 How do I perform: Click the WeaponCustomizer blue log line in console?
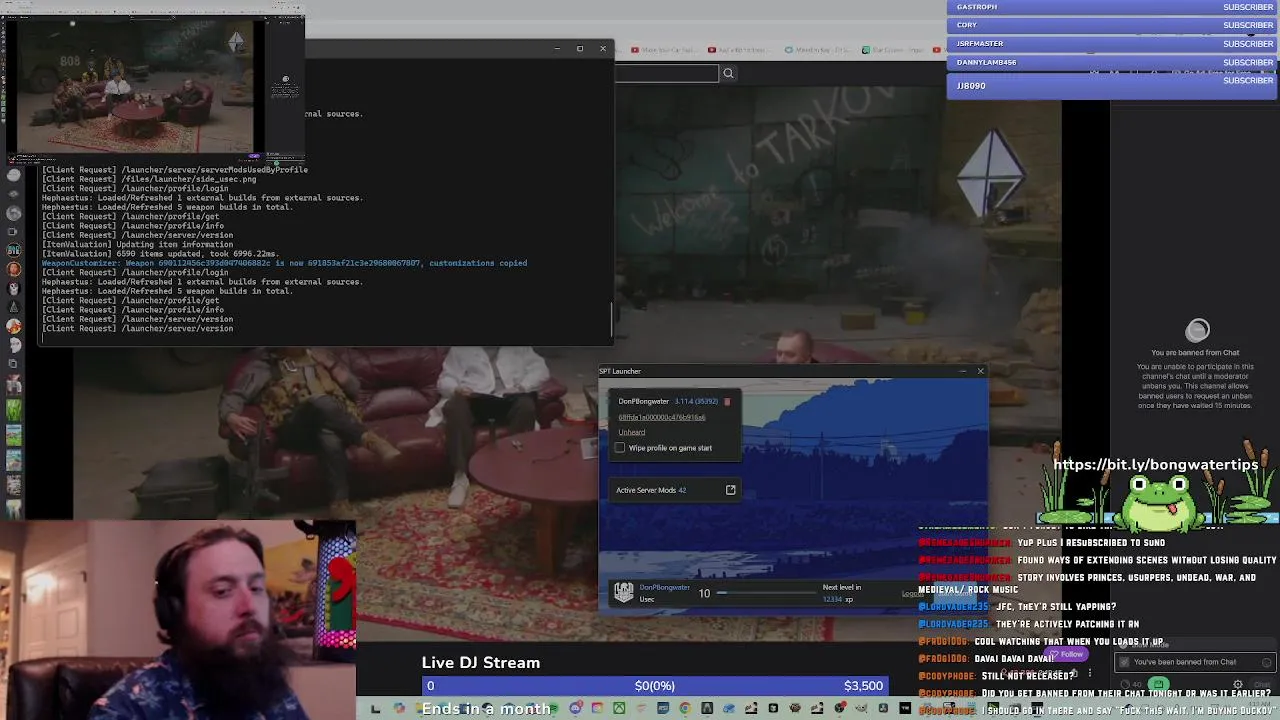284,263
